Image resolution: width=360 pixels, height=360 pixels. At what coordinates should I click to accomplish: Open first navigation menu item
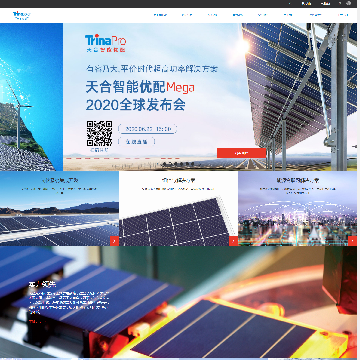pos(160,15)
